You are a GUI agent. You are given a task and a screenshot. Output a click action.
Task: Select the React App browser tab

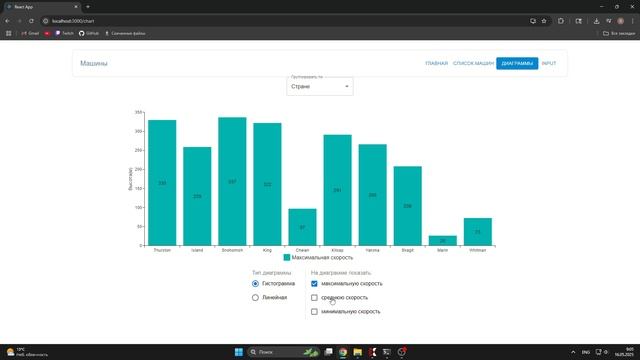coord(41,7)
